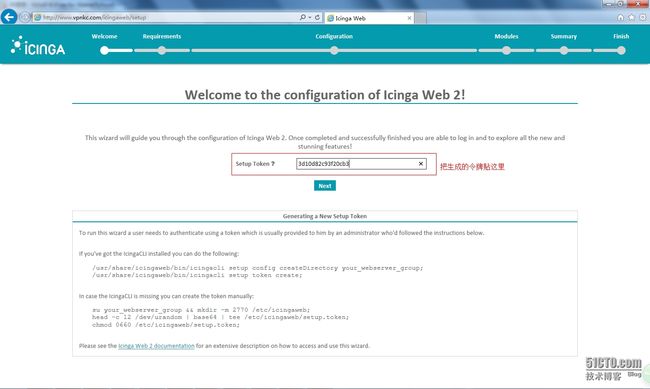Refresh the page with the reload icon

click(318, 17)
